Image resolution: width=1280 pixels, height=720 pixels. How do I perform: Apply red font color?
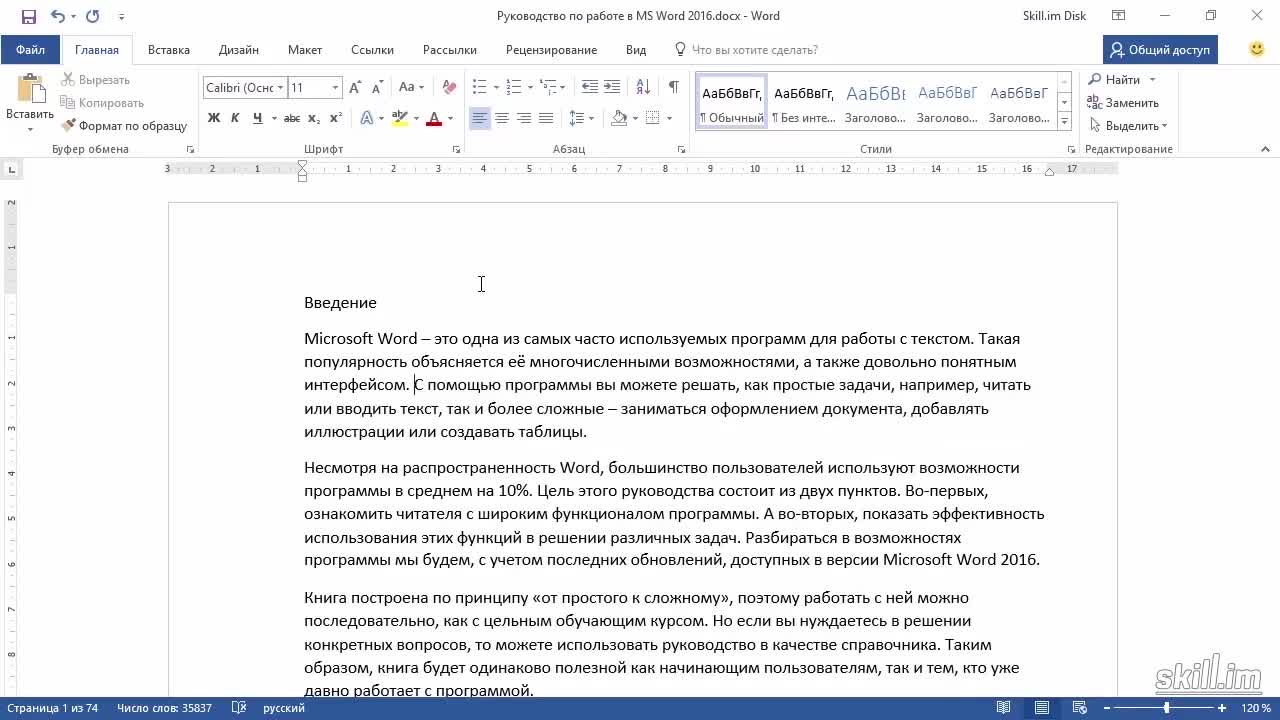434,118
